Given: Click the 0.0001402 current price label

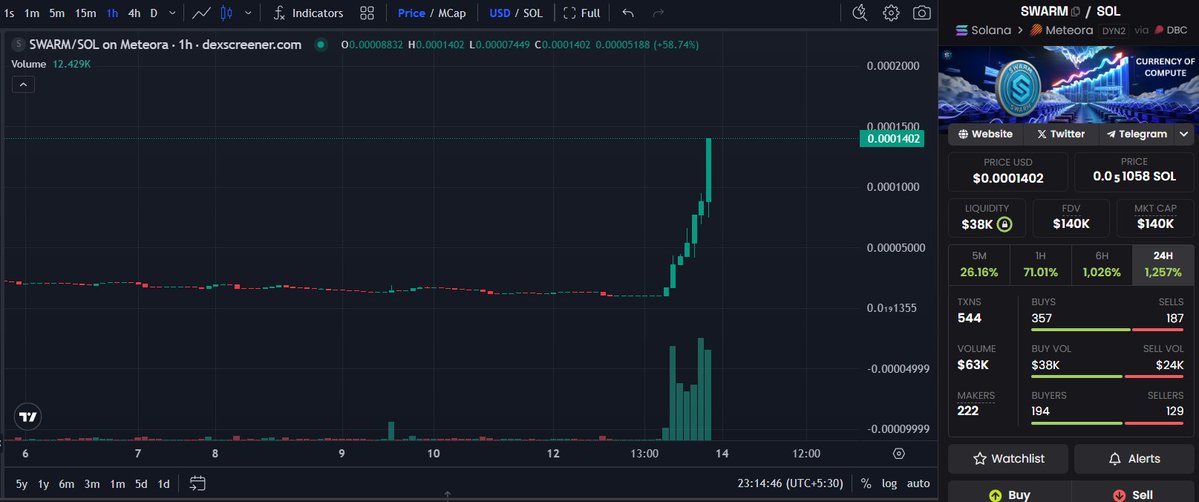Looking at the screenshot, I should [892, 139].
